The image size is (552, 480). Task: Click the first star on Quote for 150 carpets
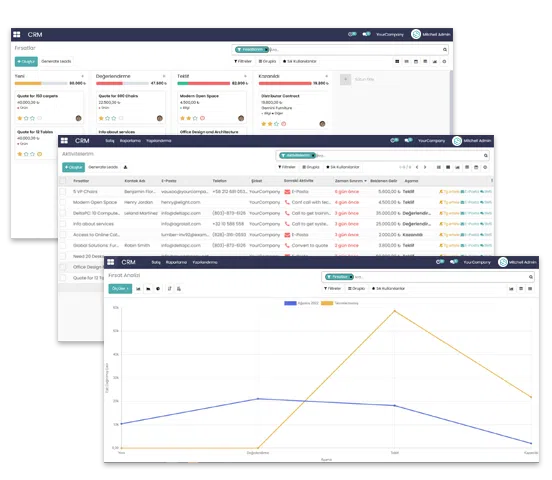20,118
